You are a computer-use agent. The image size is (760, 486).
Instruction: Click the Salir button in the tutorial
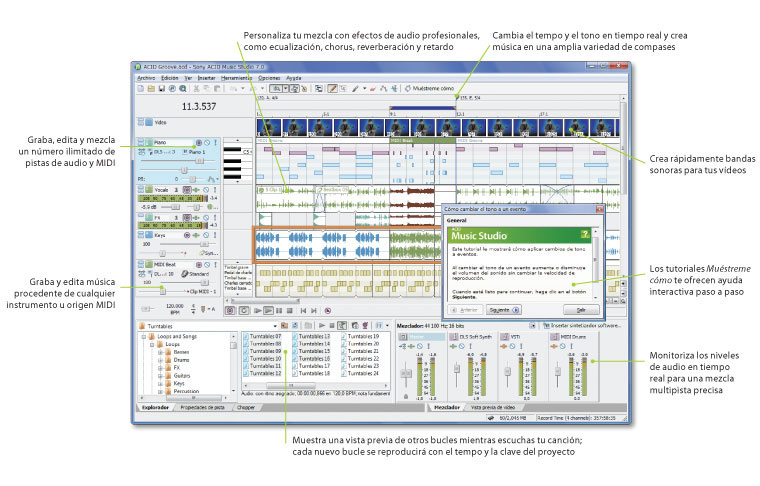click(x=581, y=310)
